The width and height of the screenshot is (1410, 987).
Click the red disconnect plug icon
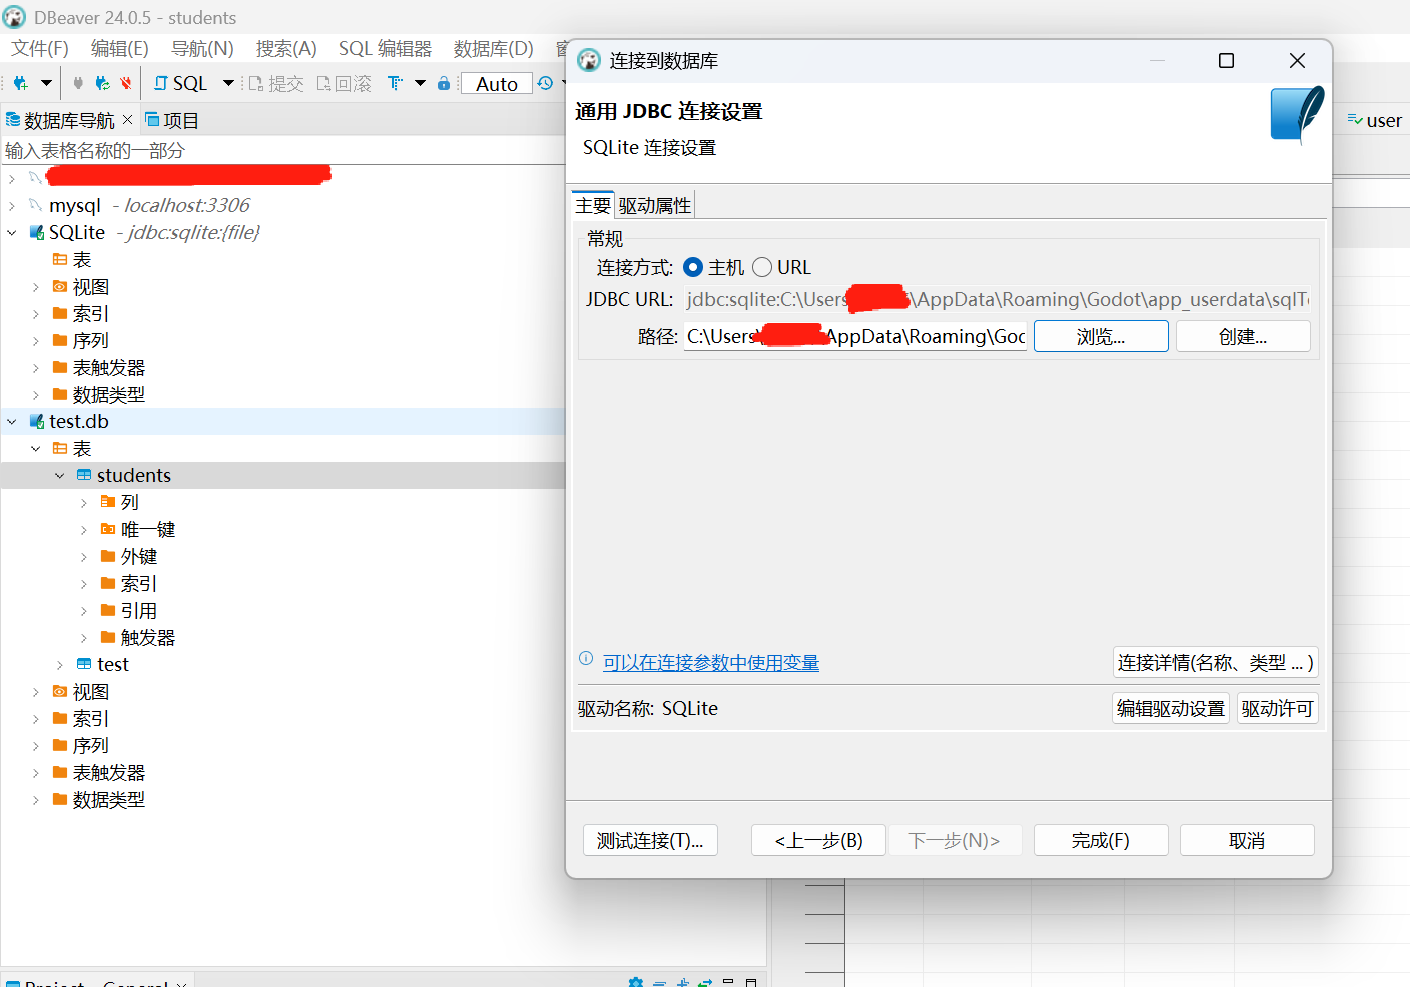pyautogui.click(x=126, y=83)
